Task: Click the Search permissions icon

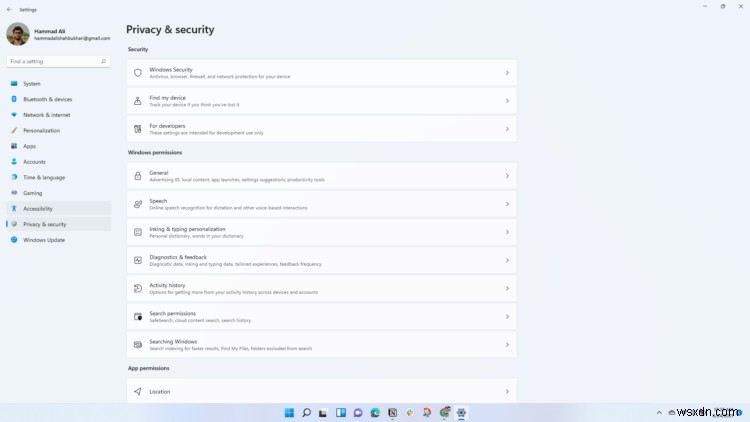Action: click(138, 317)
